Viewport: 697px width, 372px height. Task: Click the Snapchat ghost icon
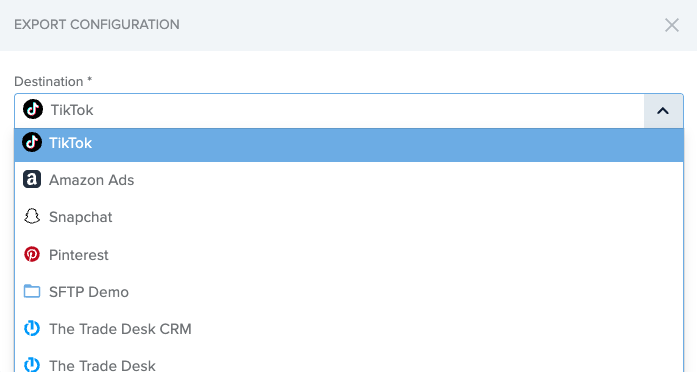click(x=32, y=216)
